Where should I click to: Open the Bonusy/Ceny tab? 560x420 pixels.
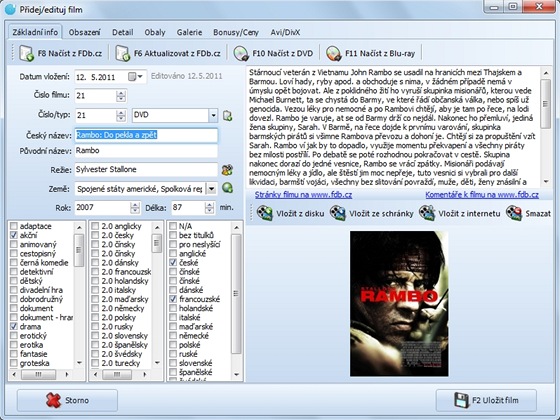click(236, 32)
